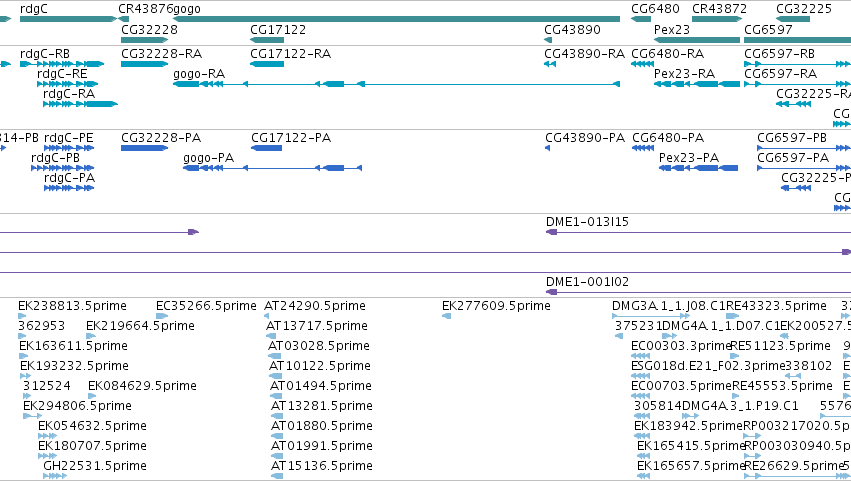Select the Pex23-PA protein feature
The width and height of the screenshot is (851, 481).
[x=698, y=168]
